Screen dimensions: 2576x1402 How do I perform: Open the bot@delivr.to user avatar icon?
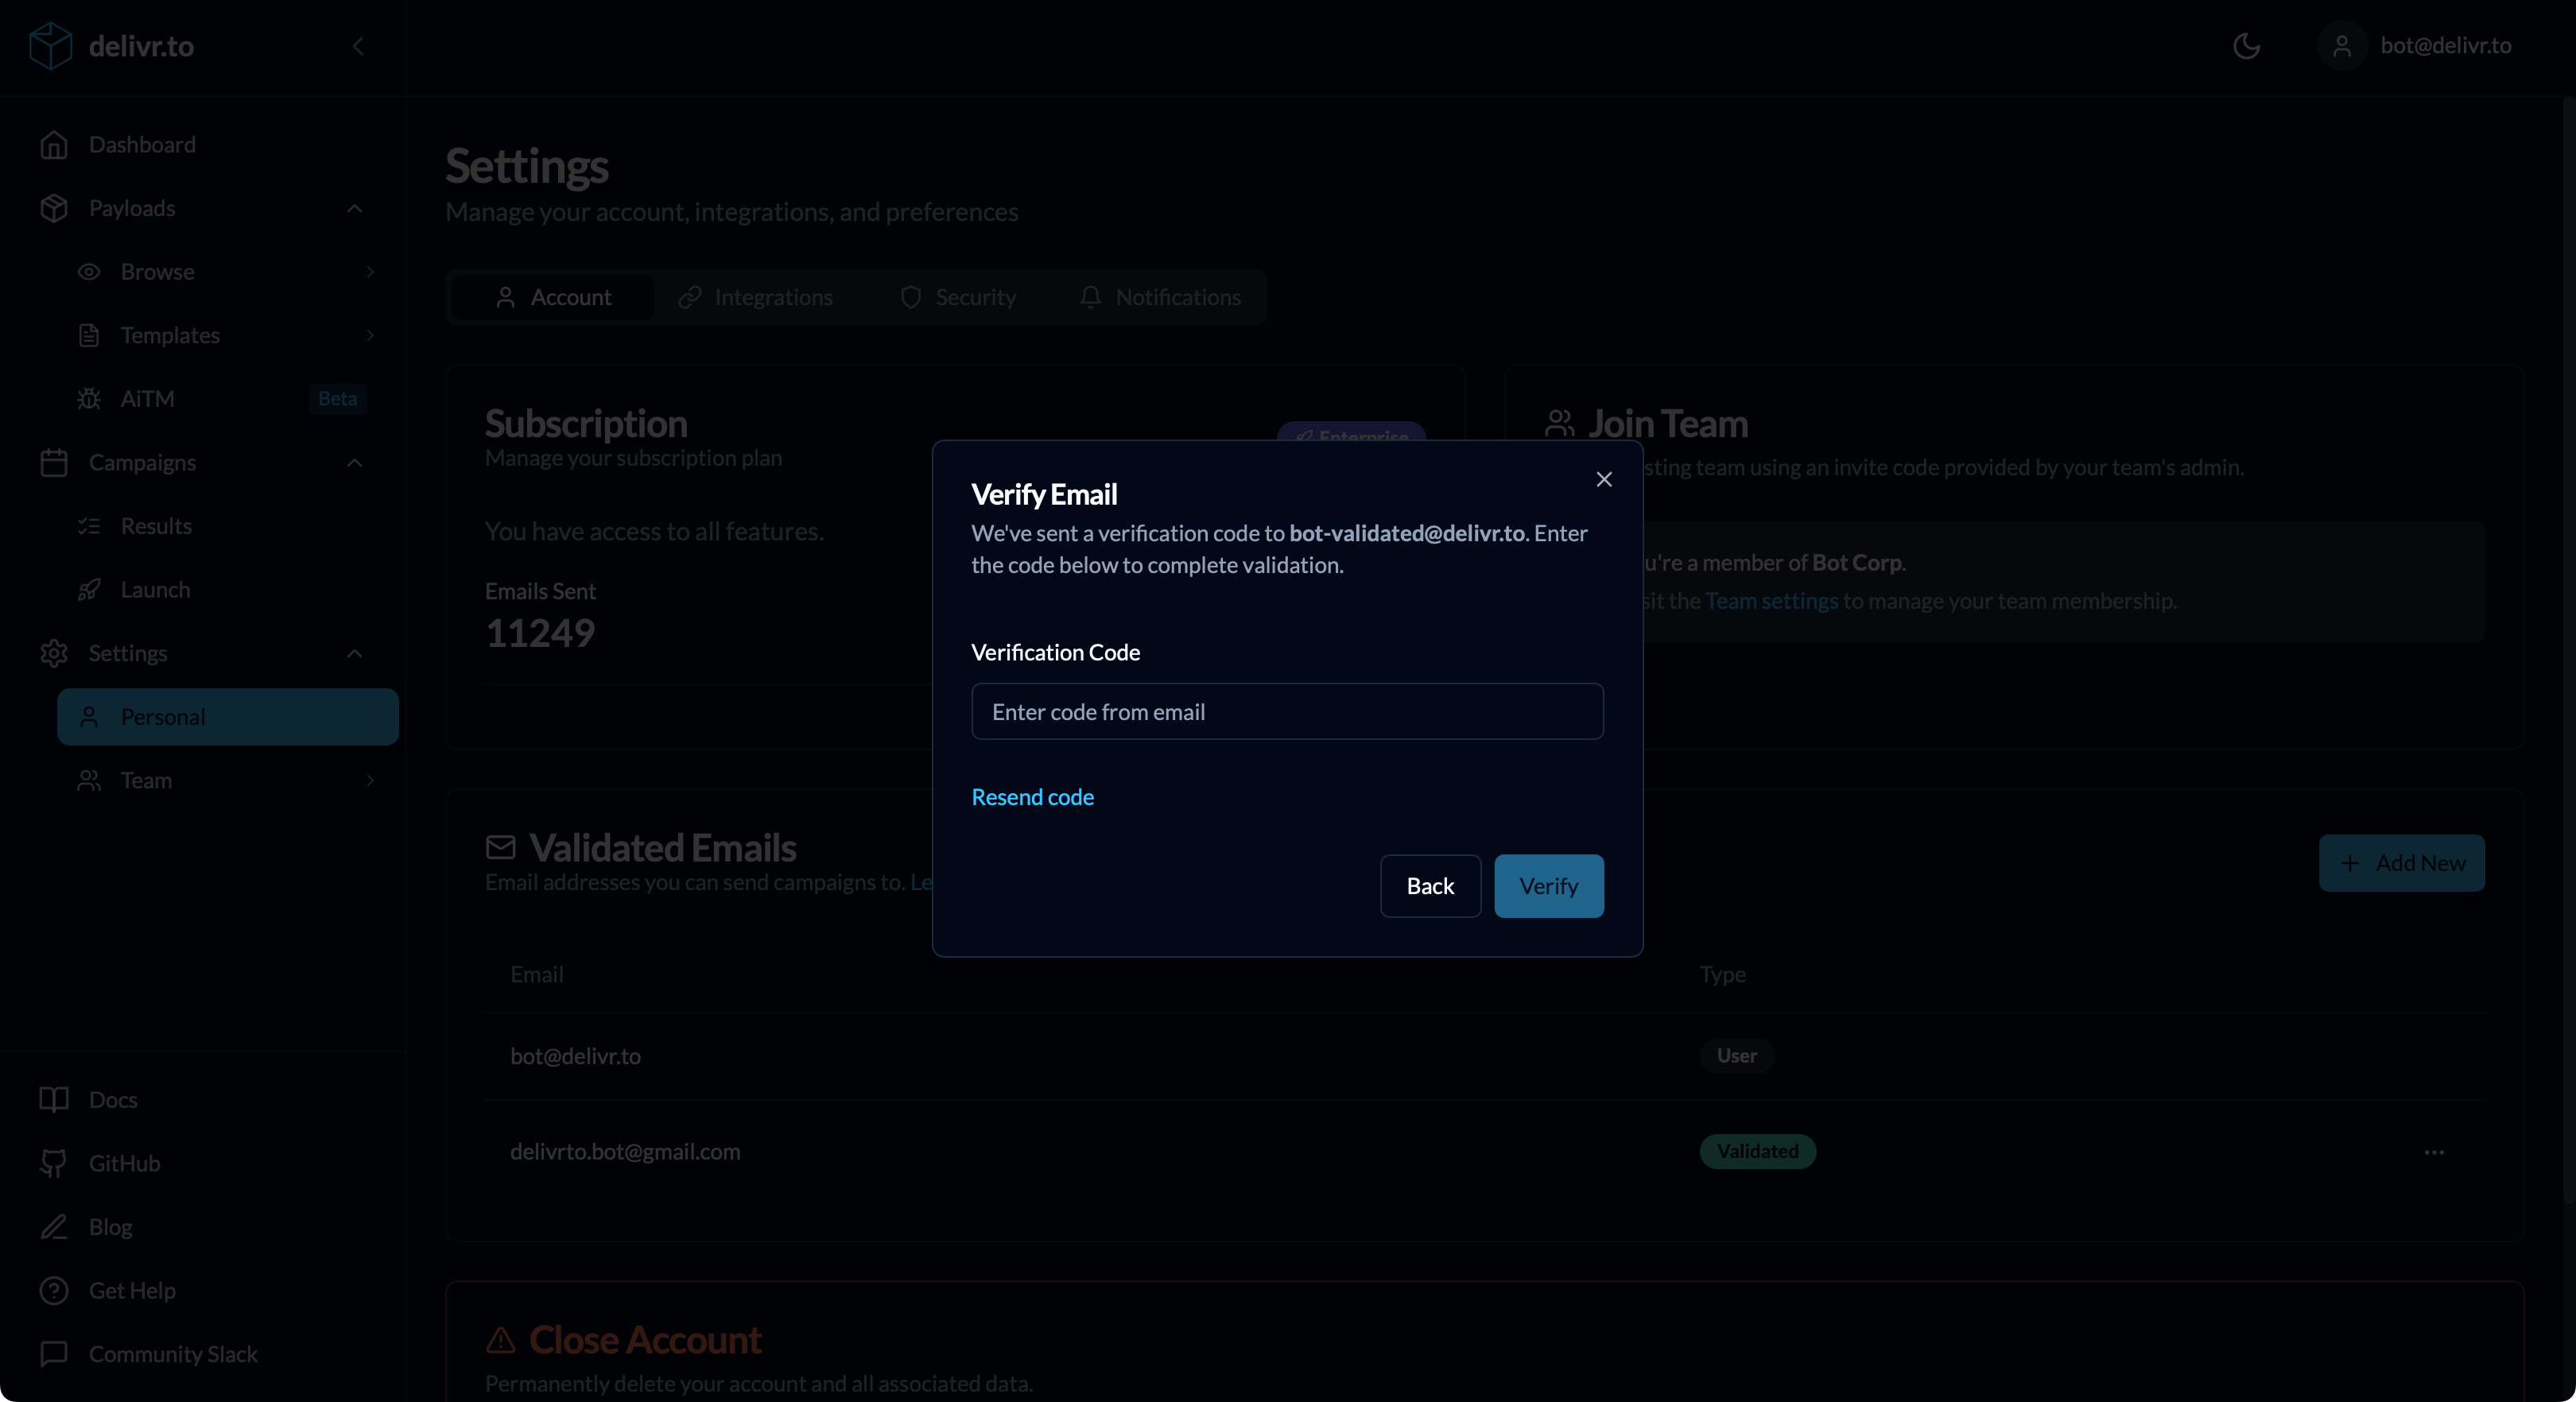click(2341, 46)
